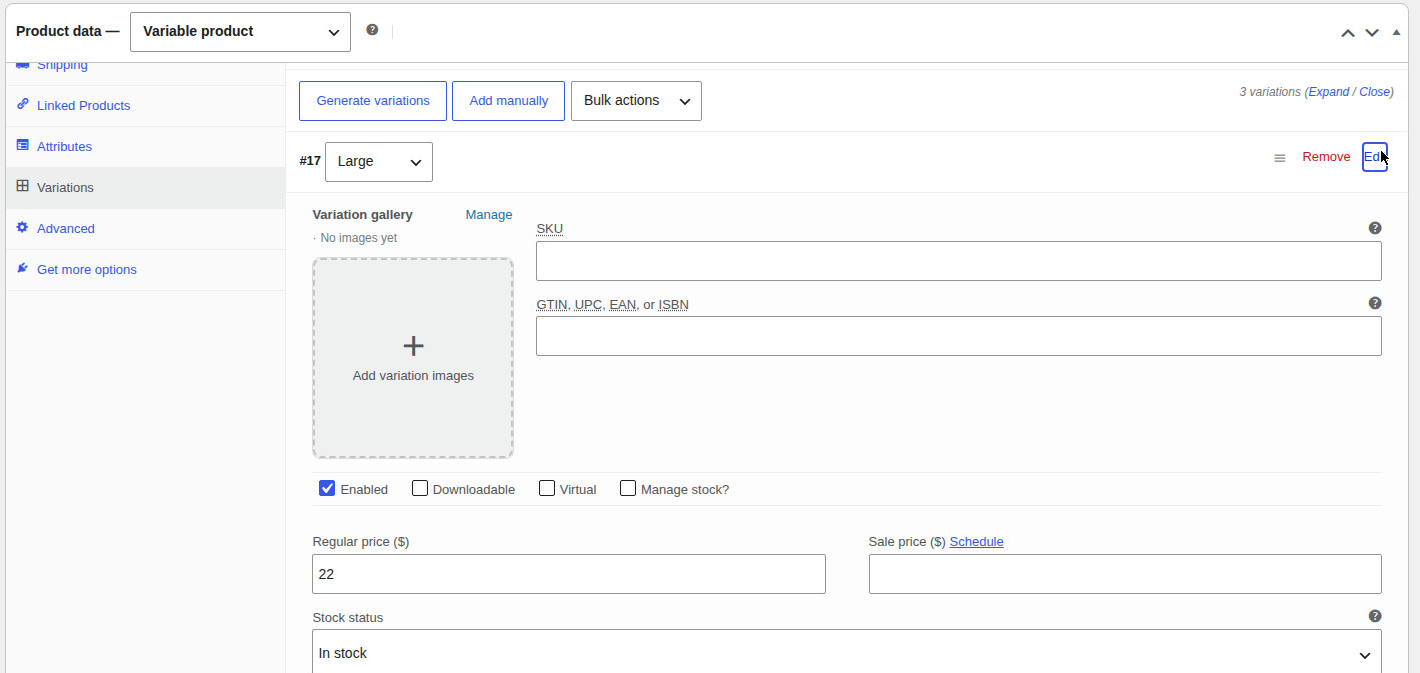Click the Add manually button
1420x673 pixels.
tap(509, 101)
